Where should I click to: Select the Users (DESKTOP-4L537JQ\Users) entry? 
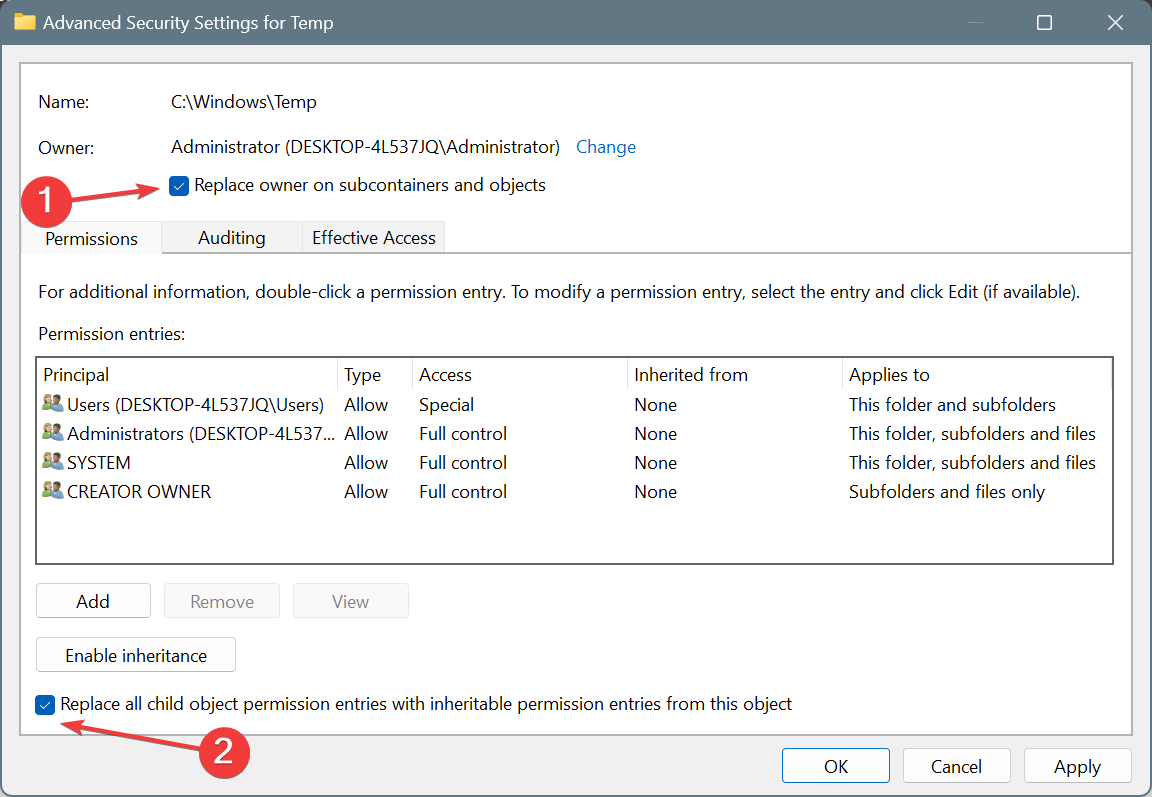click(x=574, y=404)
